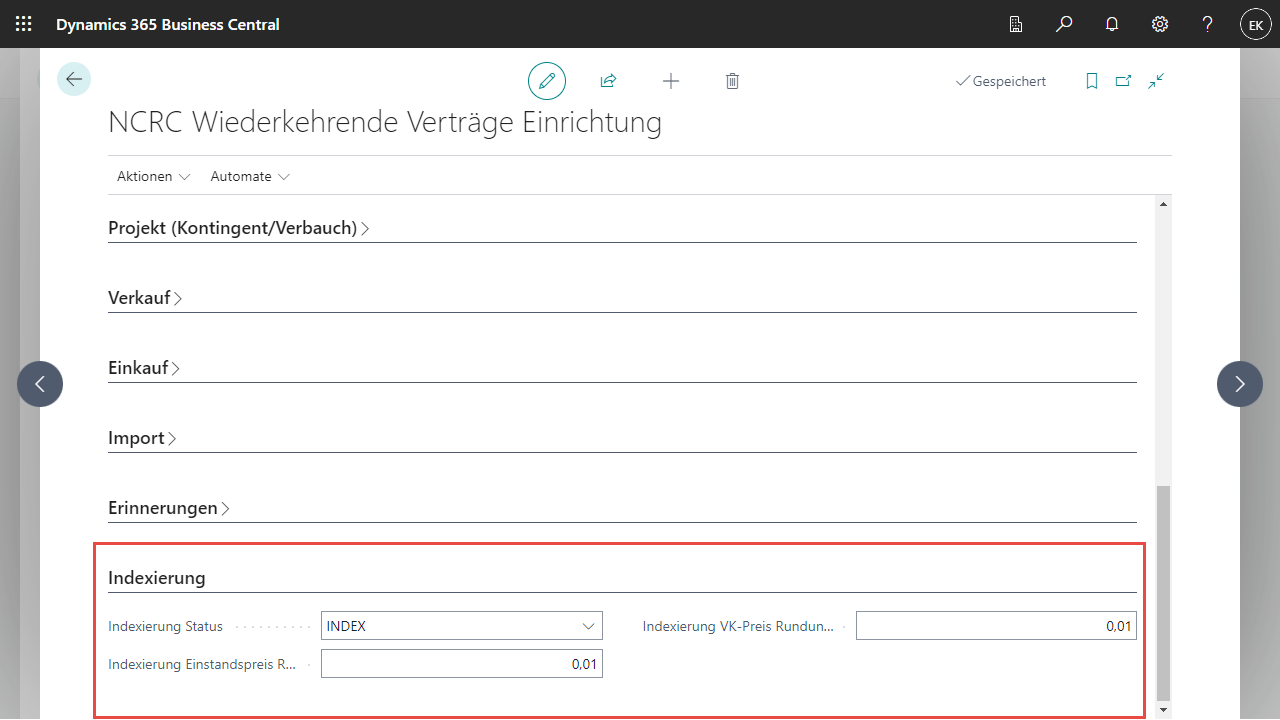
Task: Click the back arrow button
Action: 74,79
